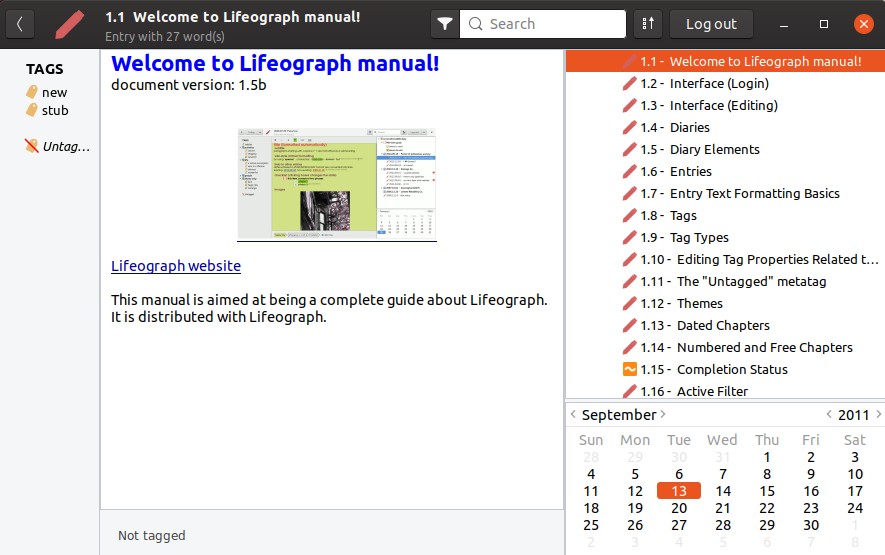Viewport: 885px width, 555px height.
Task: Select September 1 in the calendar
Action: coord(767,457)
